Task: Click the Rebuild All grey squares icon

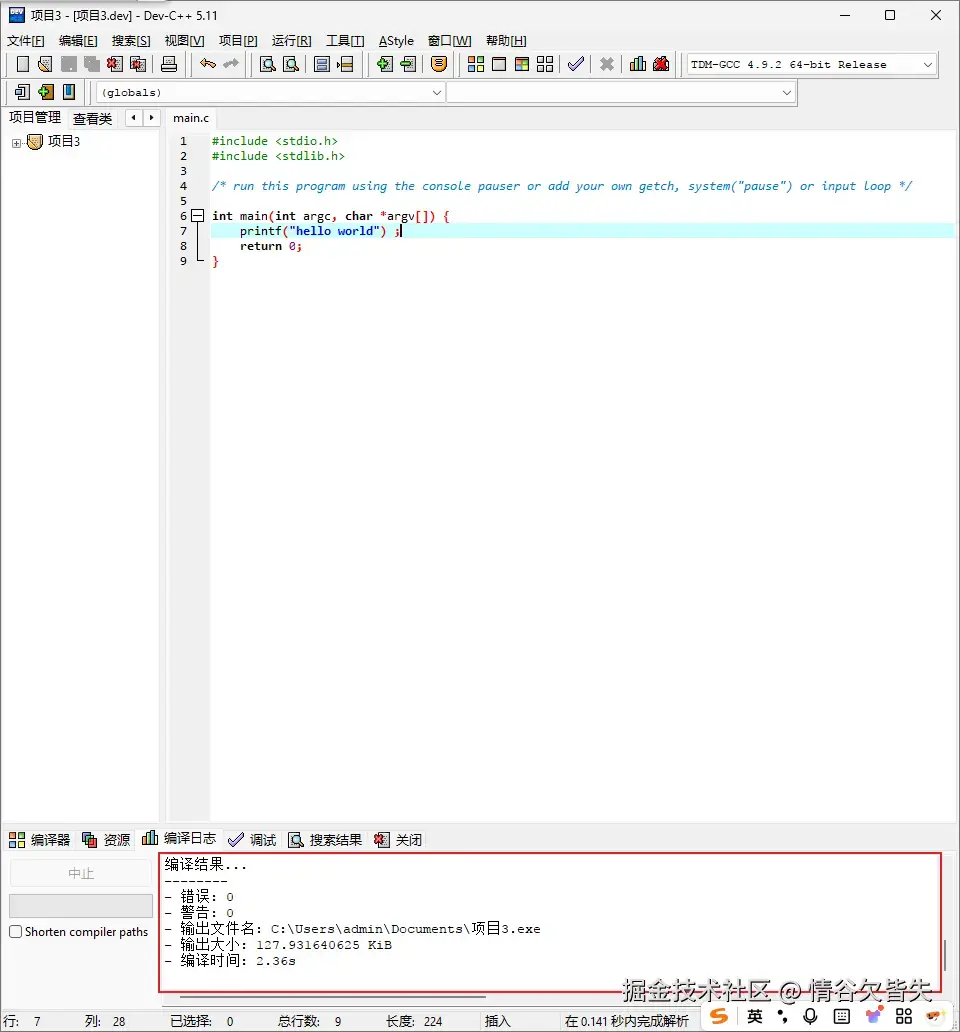Action: tap(545, 64)
